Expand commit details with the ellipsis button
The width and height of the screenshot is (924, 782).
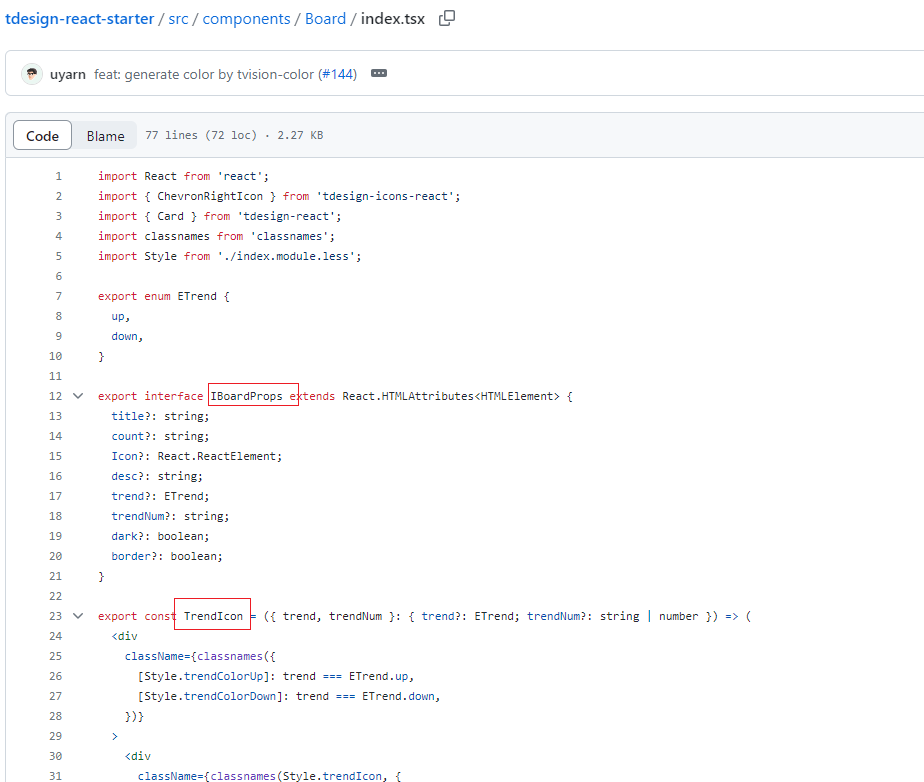click(379, 74)
